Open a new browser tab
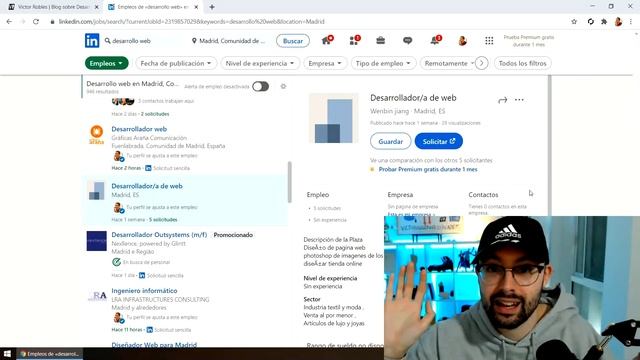This screenshot has width=640, height=360. click(212, 7)
